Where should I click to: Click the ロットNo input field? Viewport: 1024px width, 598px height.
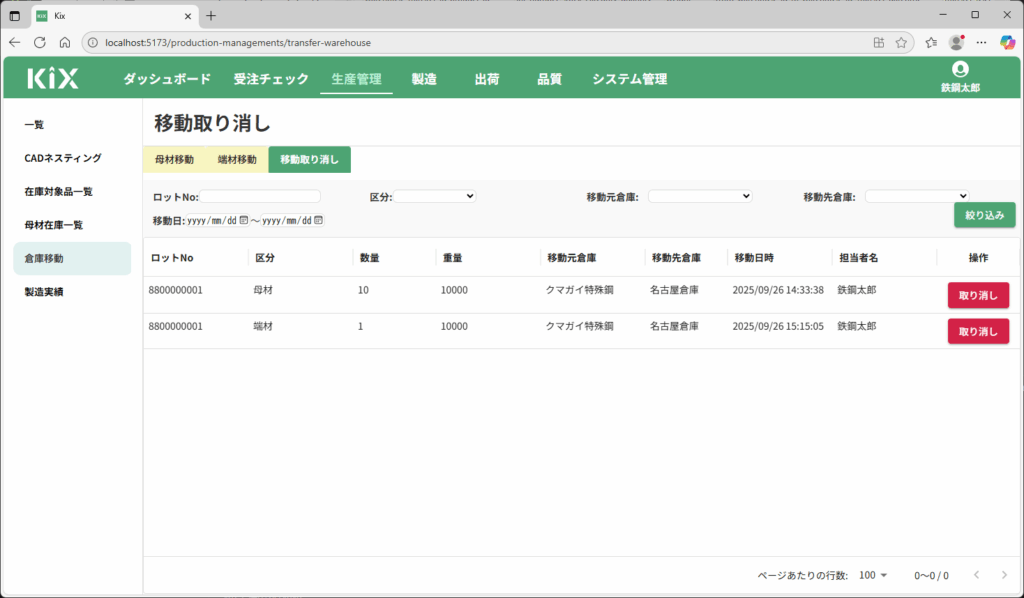click(x=260, y=197)
